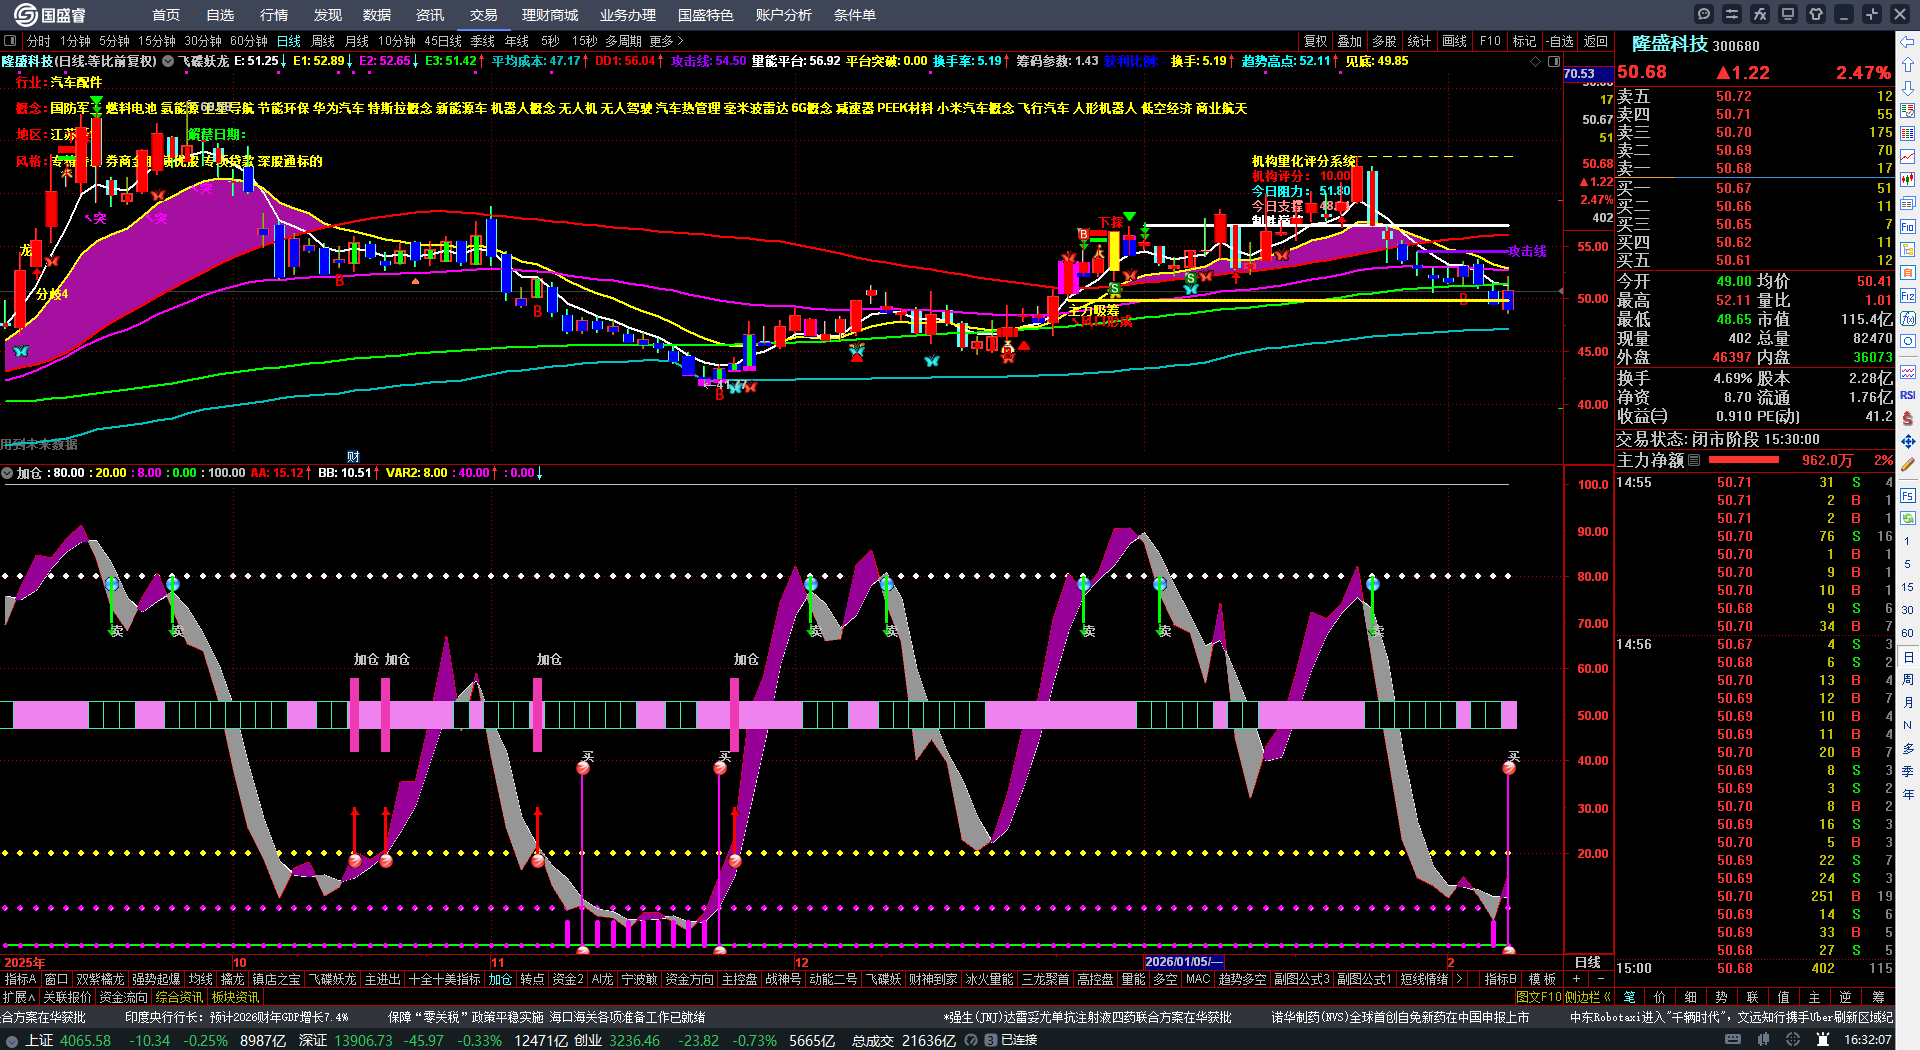Open the f(x) formula sidebar icon
Screen dimensions: 1920x1050
click(1908, 319)
